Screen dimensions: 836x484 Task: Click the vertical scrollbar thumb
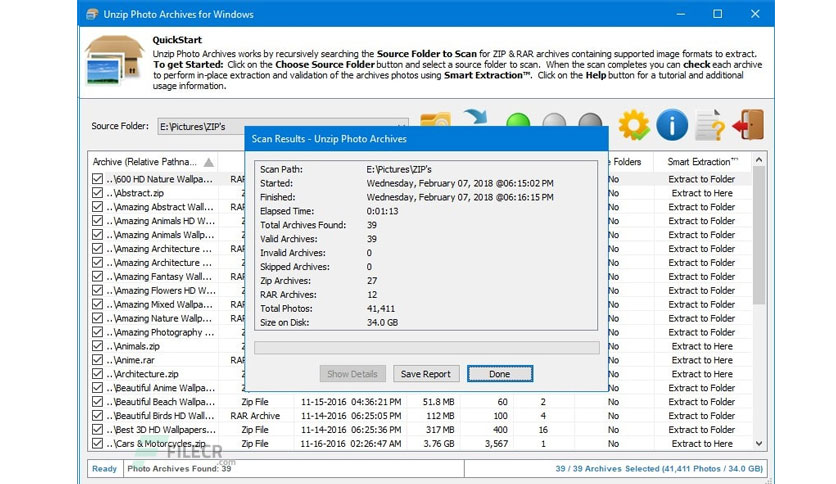(759, 235)
